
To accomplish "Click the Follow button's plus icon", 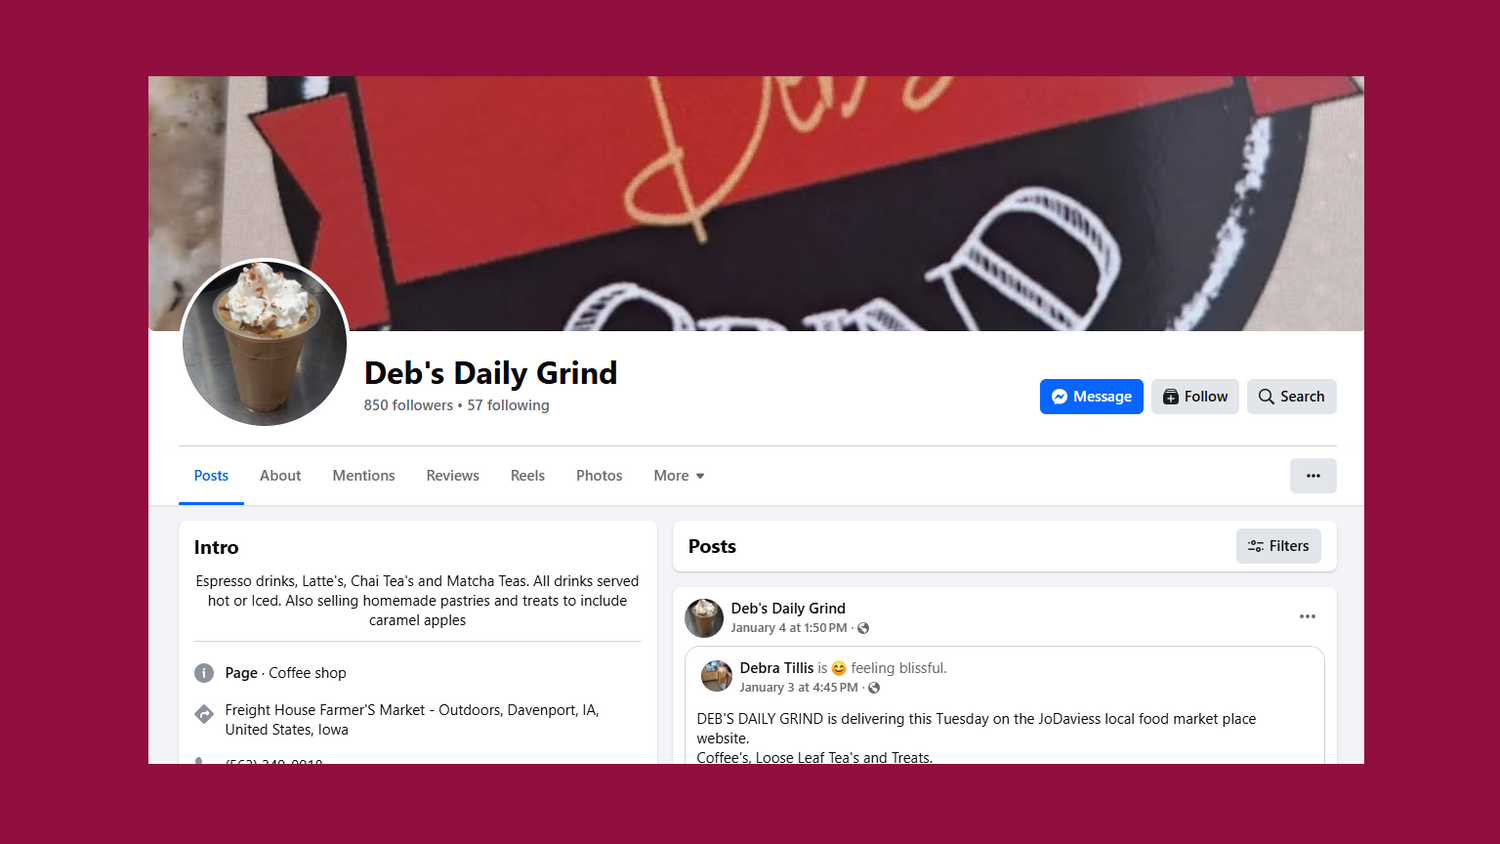I will click(x=1170, y=397).
